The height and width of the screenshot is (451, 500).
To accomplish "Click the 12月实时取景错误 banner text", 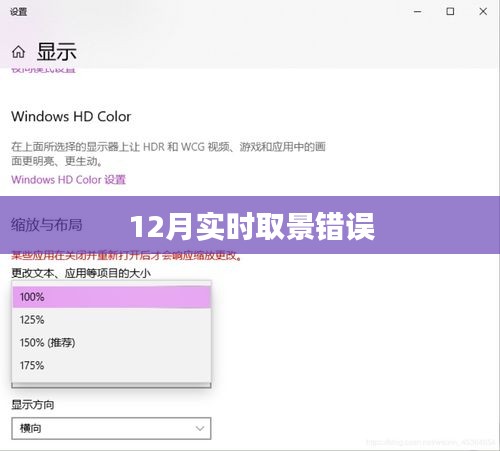I will coord(252,227).
